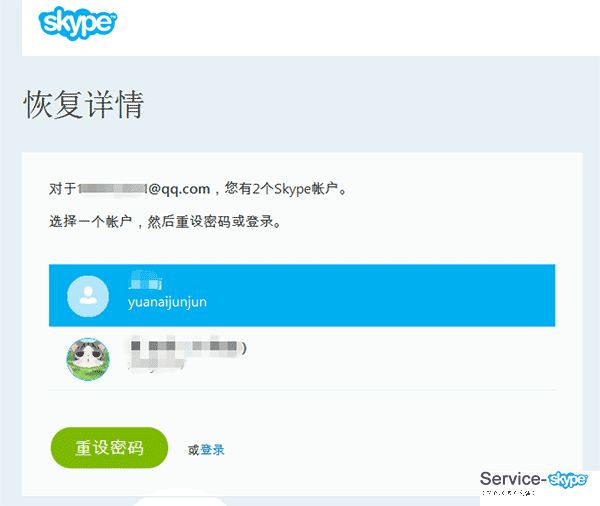Click the 或 text beside the reset button
The width and height of the screenshot is (600, 506).
pos(193,450)
